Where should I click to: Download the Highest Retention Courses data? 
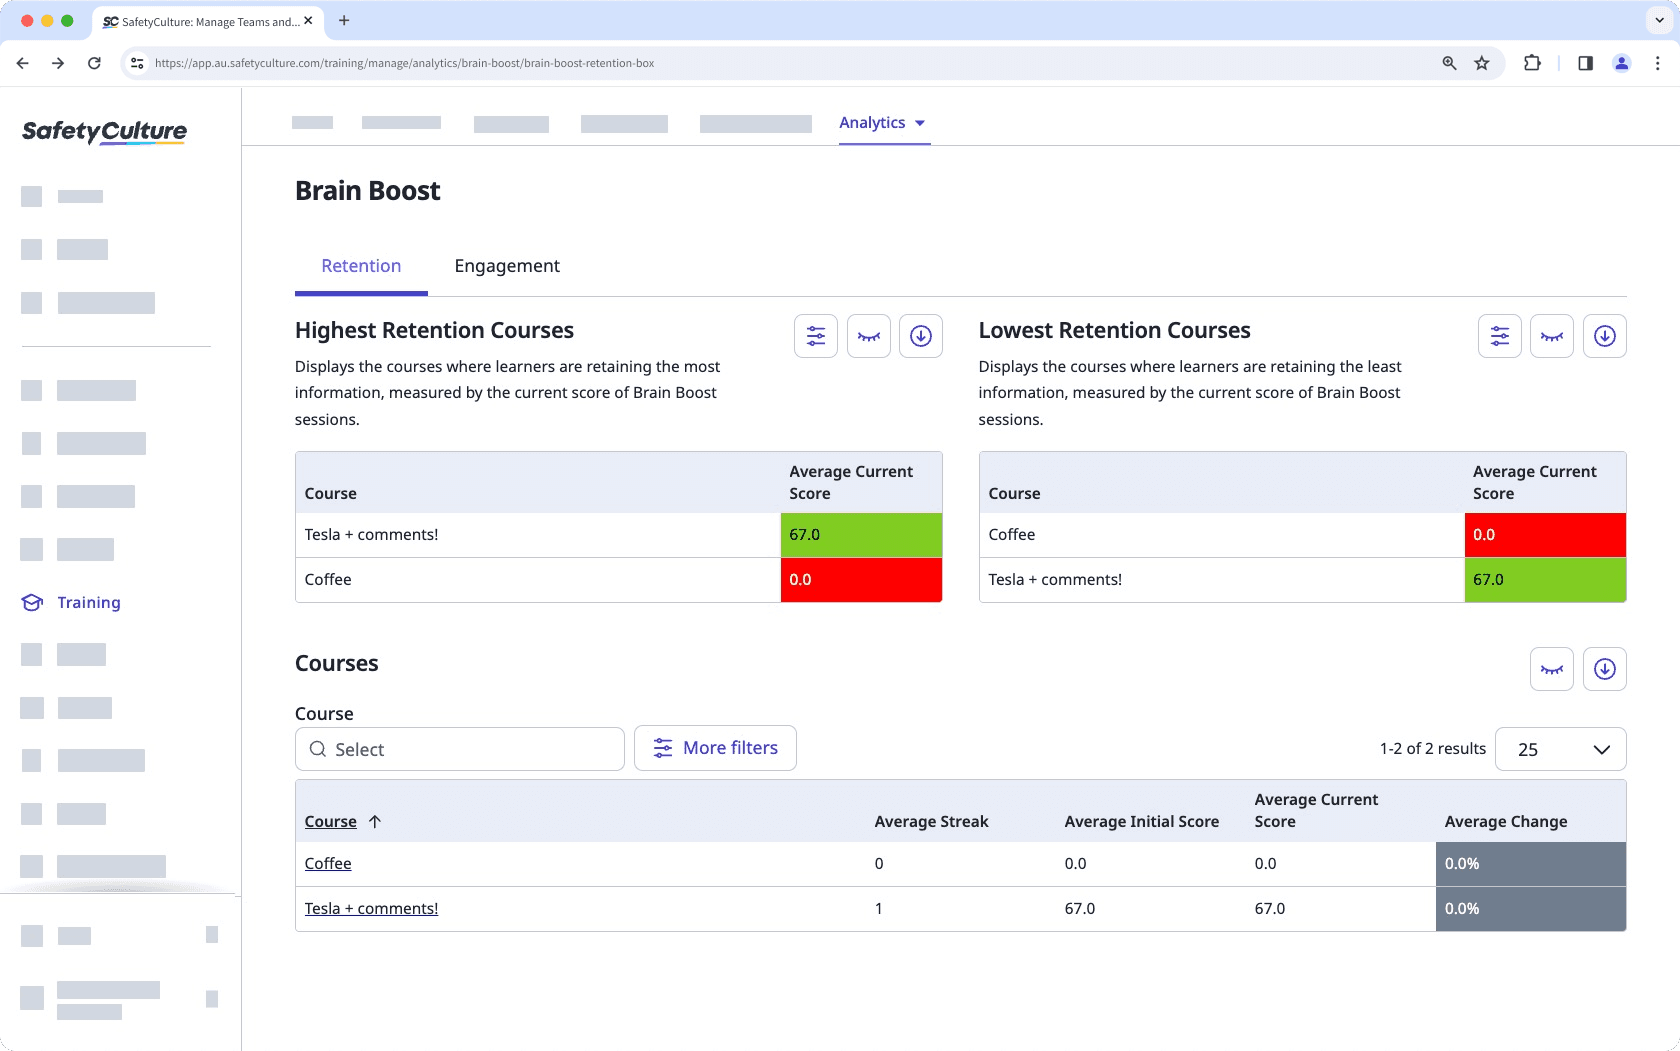click(x=921, y=336)
